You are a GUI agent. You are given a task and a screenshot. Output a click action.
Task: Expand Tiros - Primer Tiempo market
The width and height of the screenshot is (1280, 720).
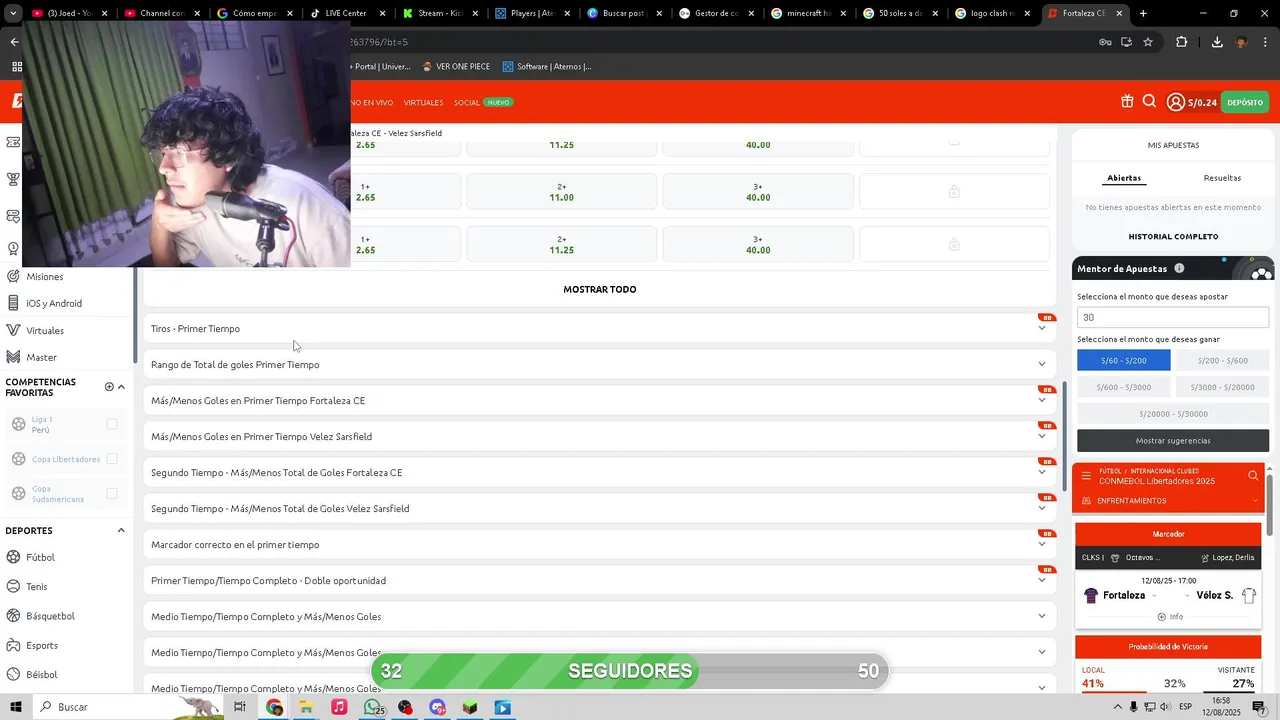pos(1042,328)
